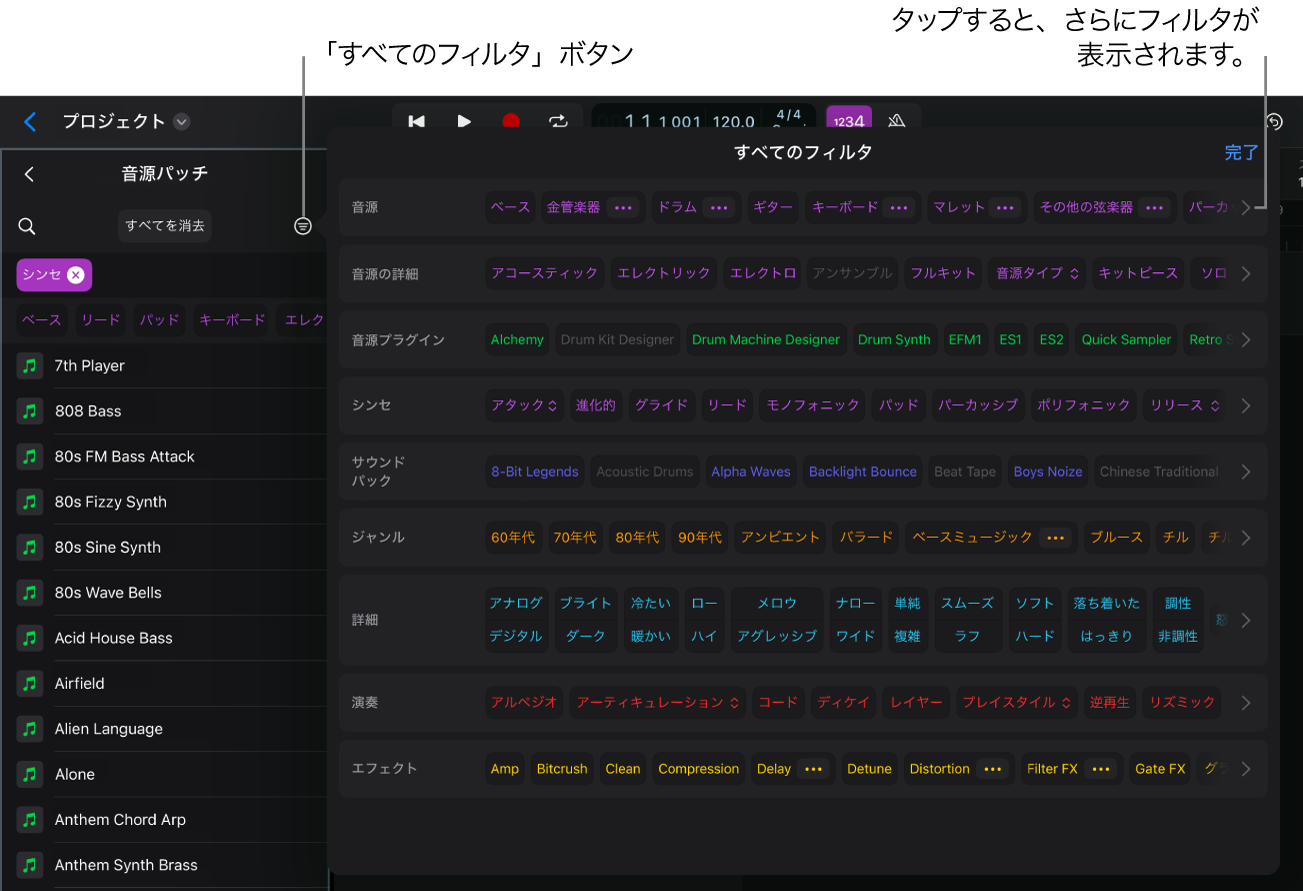The width and height of the screenshot is (1303, 891).
Task: Select the アルペジオ performance filter
Action: 524,703
